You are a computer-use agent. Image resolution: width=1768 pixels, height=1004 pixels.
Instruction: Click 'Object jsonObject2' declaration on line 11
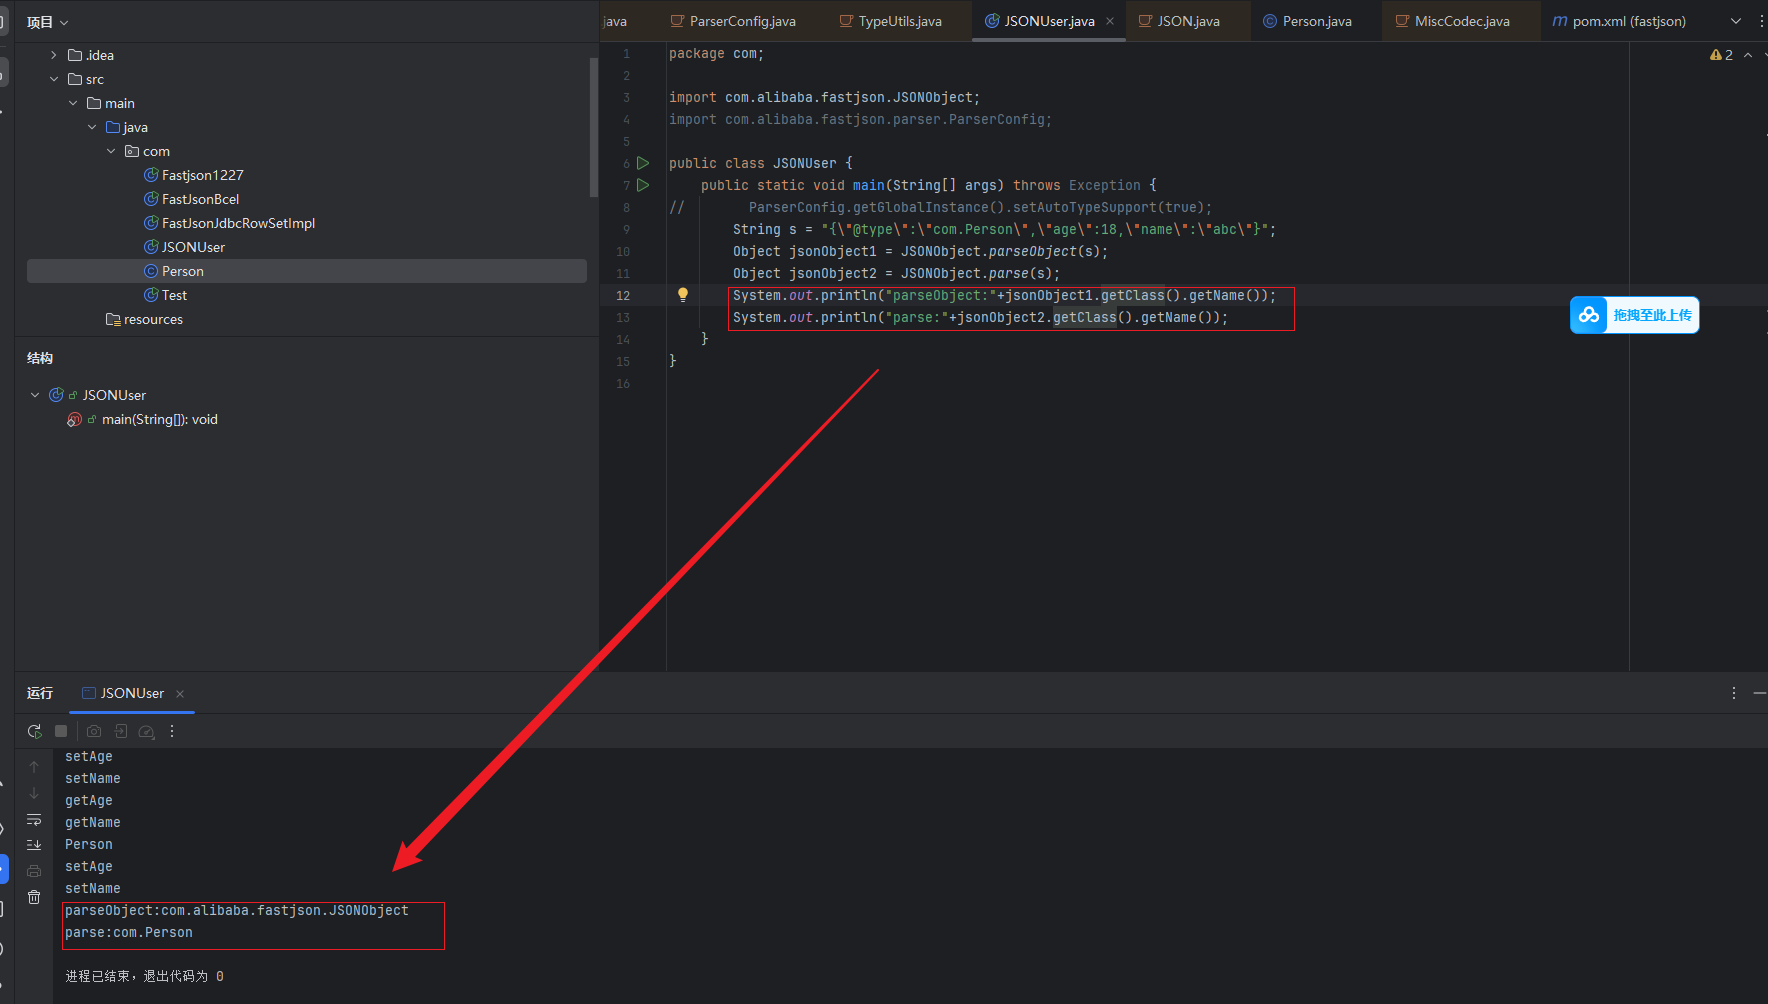896,274
